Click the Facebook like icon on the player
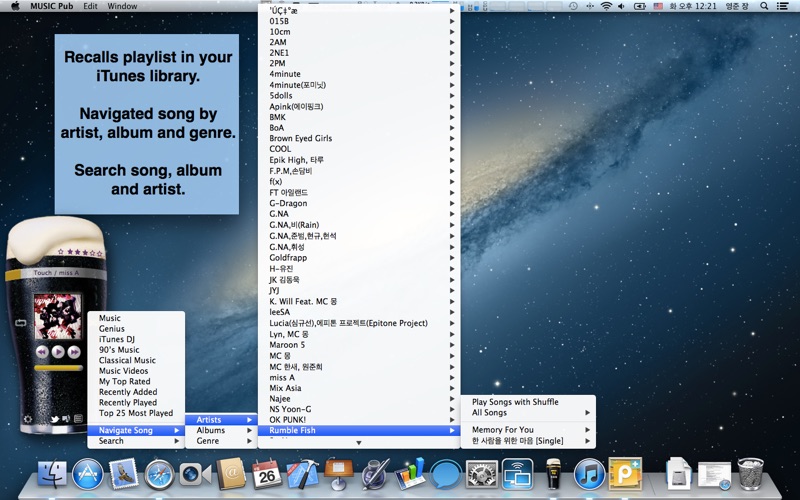The height and width of the screenshot is (500, 800). point(66,419)
